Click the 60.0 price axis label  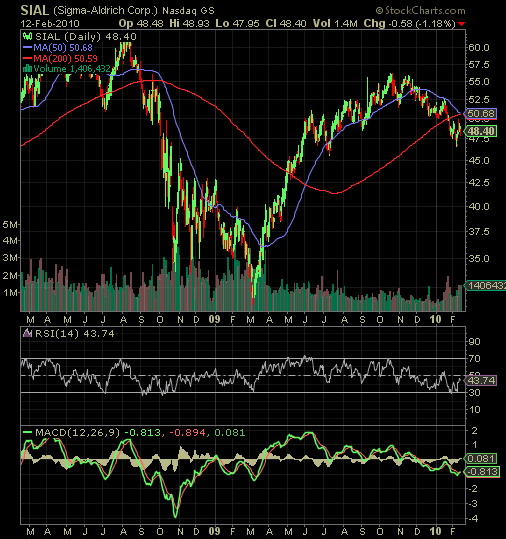coord(479,47)
